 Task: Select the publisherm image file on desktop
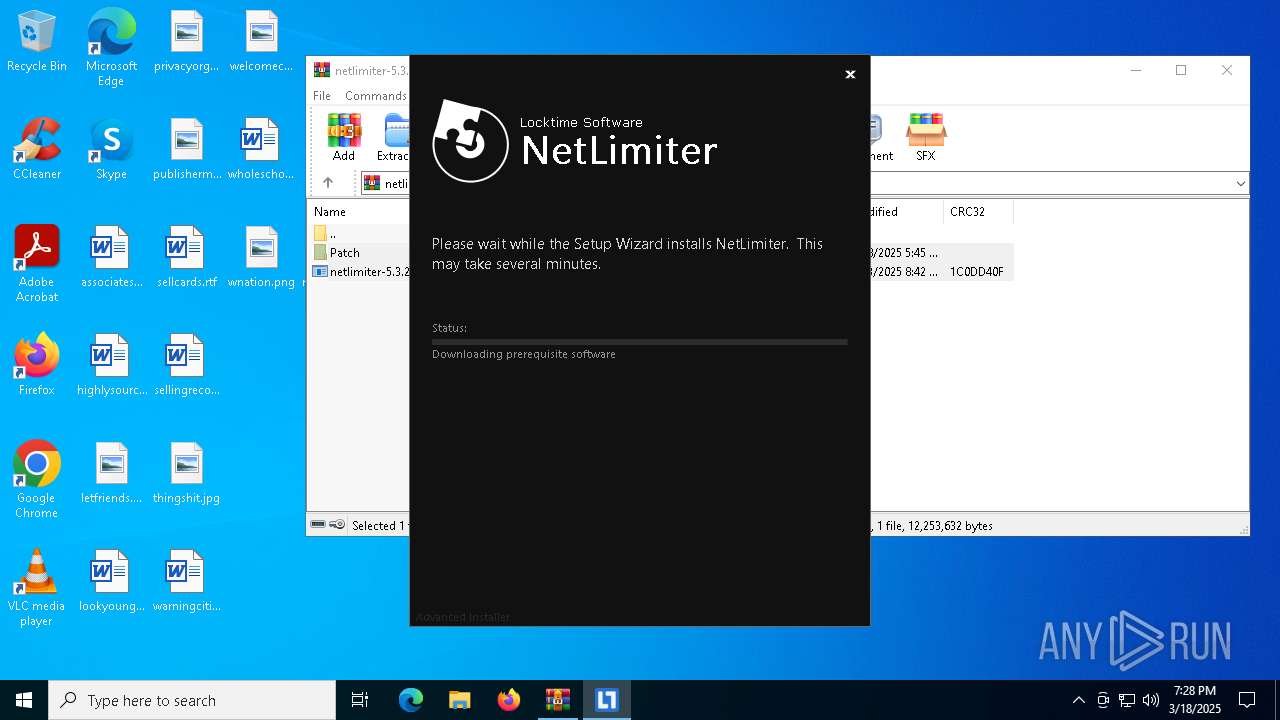coord(186,149)
